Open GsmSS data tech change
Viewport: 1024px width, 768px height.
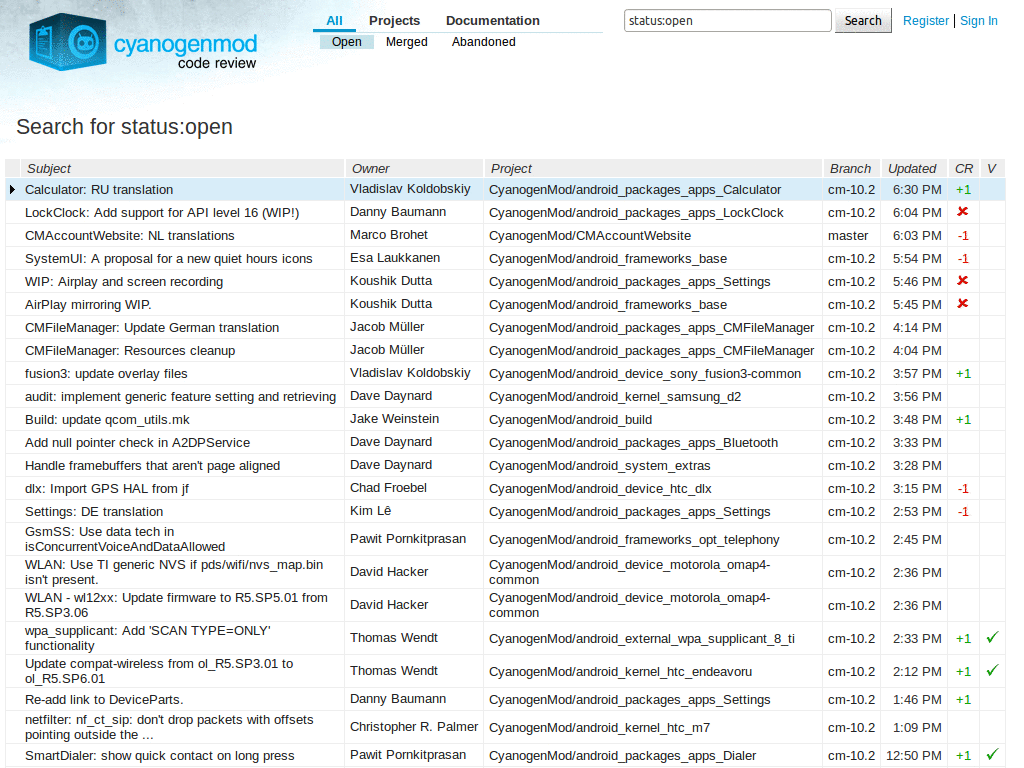click(125, 539)
